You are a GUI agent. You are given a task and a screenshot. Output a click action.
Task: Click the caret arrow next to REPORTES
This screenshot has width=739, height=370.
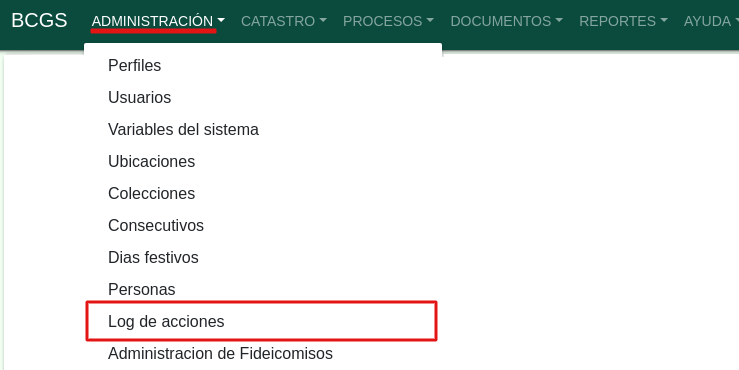pyautogui.click(x=664, y=21)
